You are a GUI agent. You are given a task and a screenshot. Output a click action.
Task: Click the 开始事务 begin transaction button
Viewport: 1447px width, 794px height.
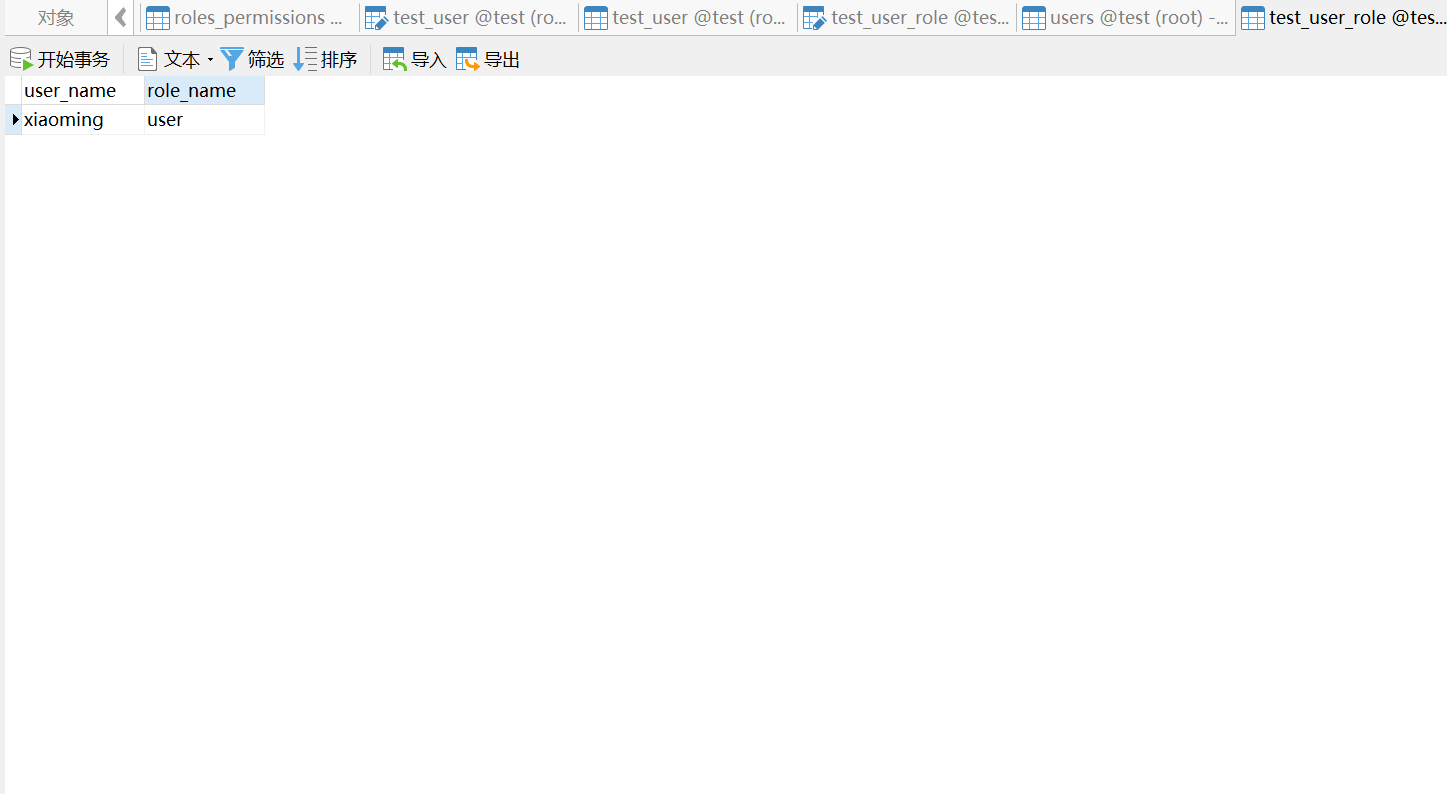tap(59, 60)
